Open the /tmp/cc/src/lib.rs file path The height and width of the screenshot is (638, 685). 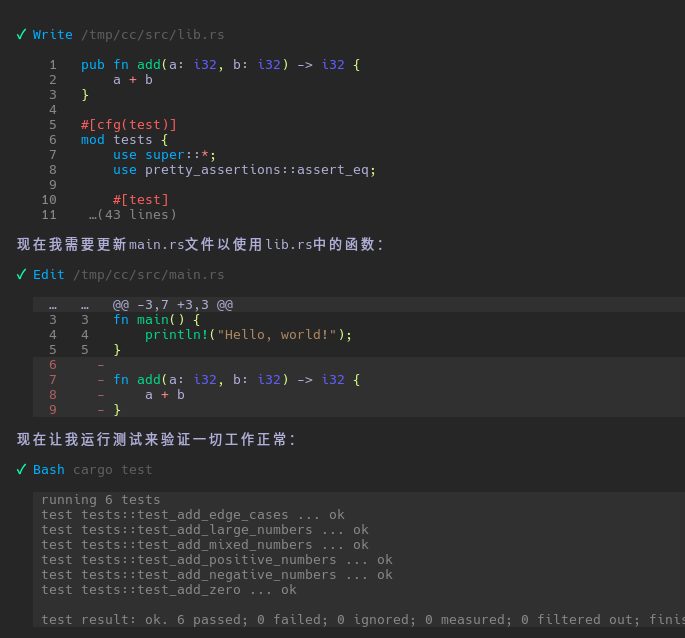click(153, 35)
